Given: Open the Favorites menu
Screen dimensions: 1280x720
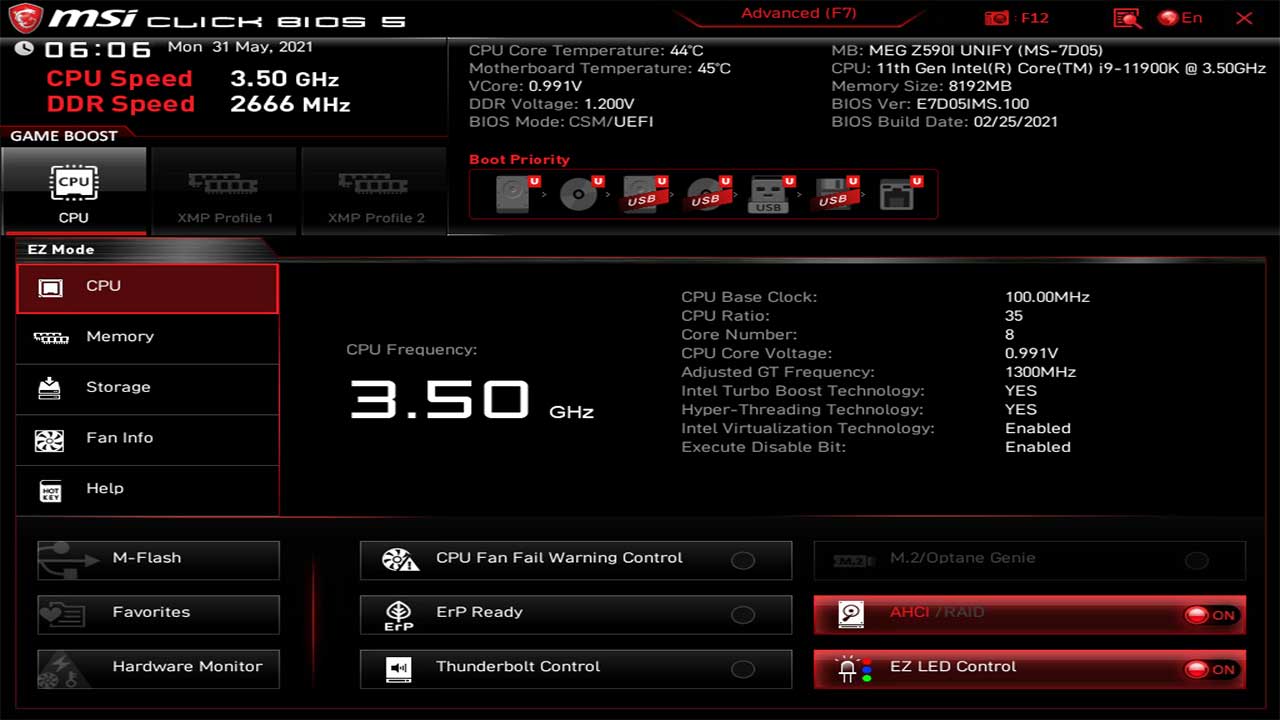Looking at the screenshot, I should pos(158,614).
